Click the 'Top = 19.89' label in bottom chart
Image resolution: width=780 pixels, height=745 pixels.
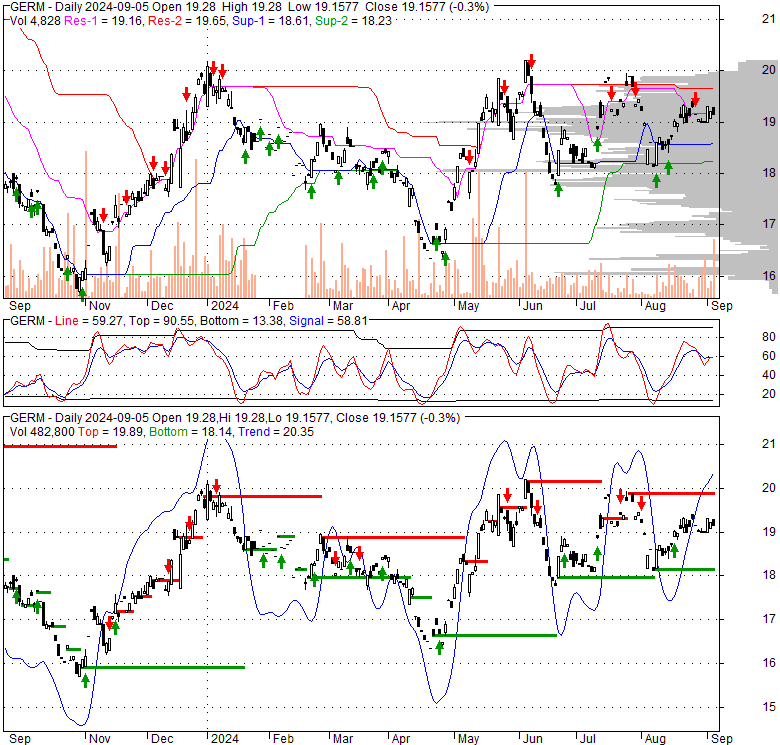pyautogui.click(x=110, y=432)
